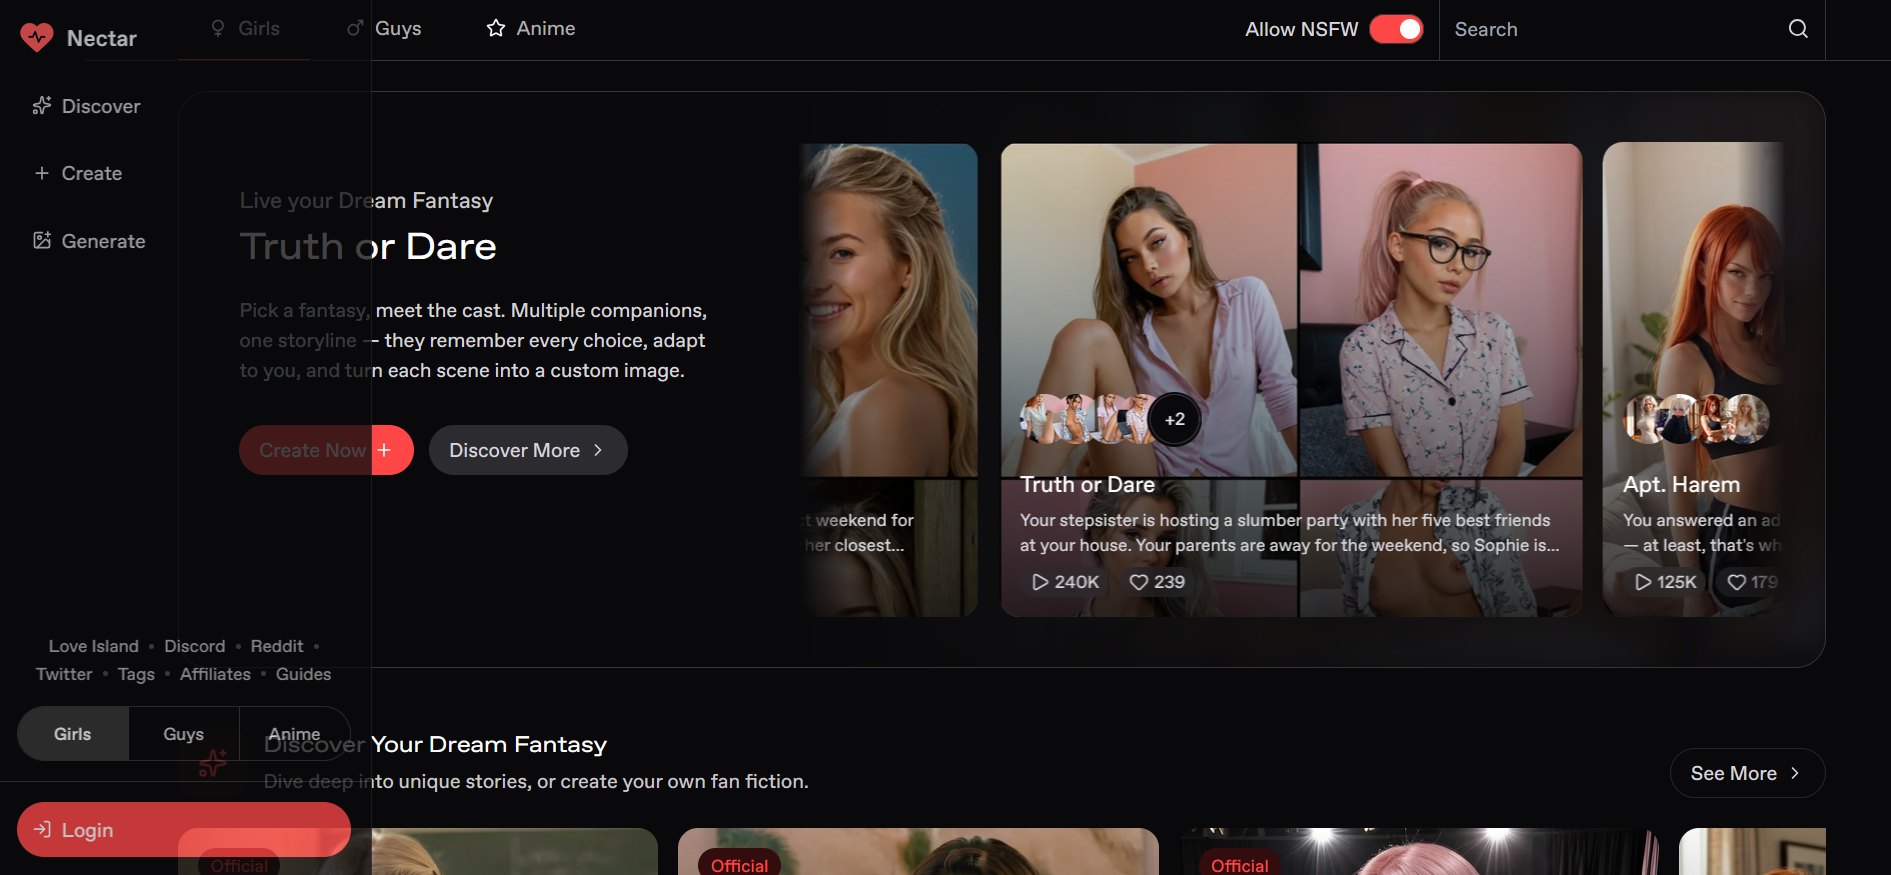Viewport: 1891px width, 875px height.
Task: Open the Guides link
Action: [303, 674]
